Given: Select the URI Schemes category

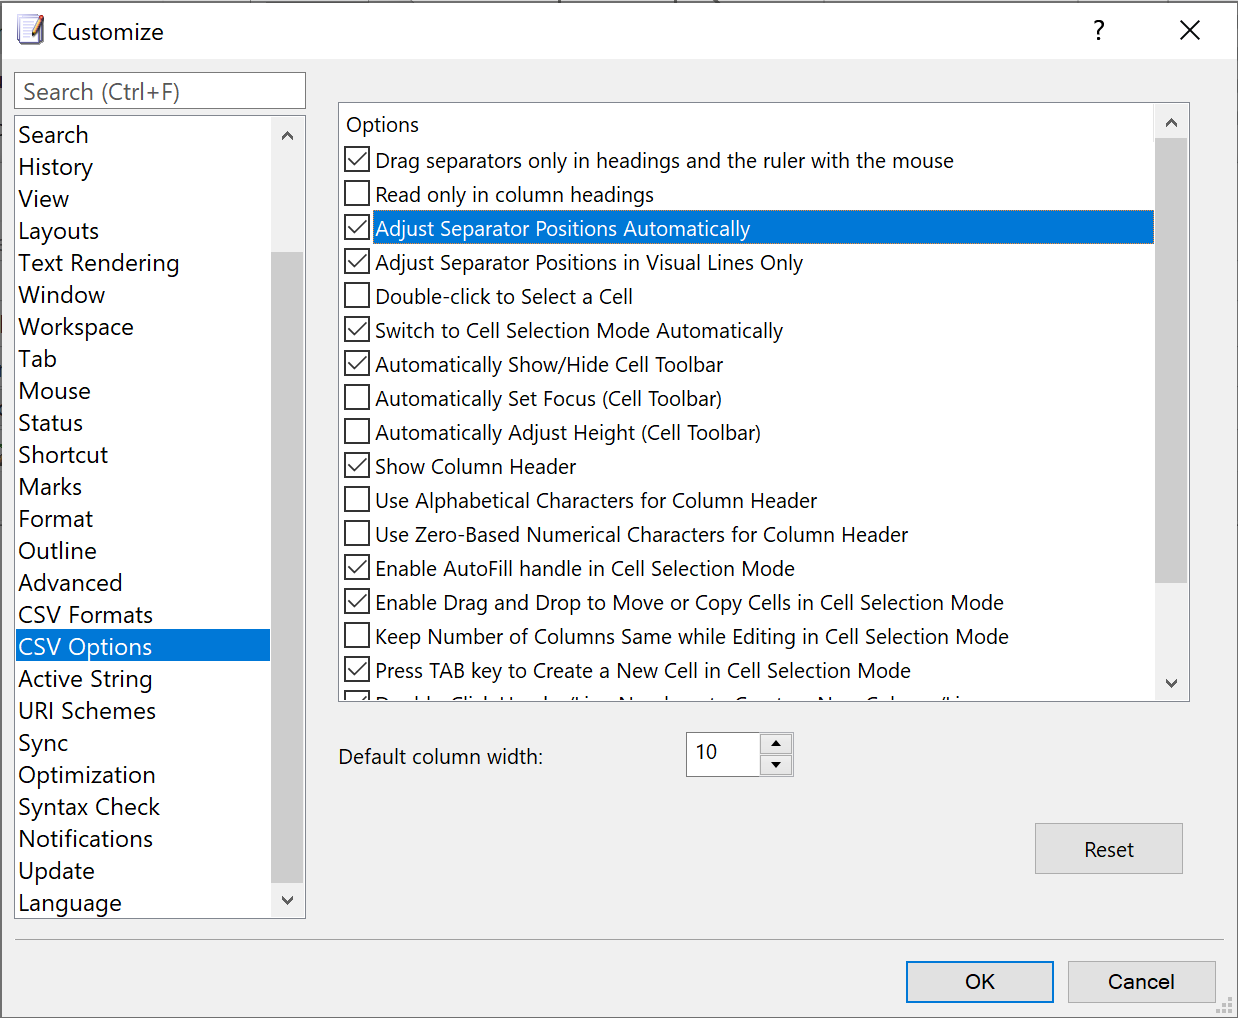Looking at the screenshot, I should (143, 710).
